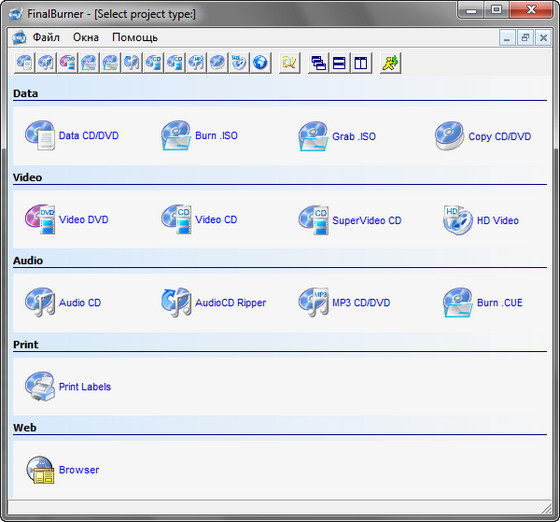
Task: Open SuperVideo CD project
Action: [x=350, y=220]
